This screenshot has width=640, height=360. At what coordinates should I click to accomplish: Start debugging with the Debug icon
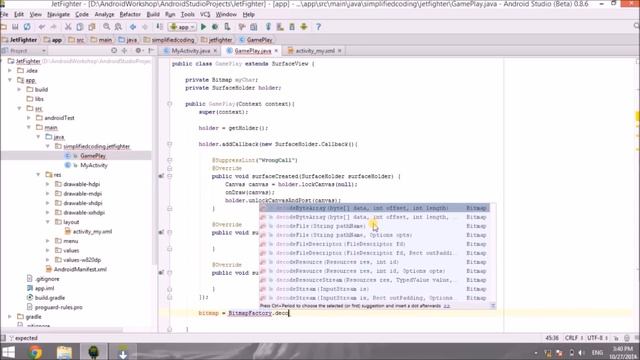click(215, 27)
